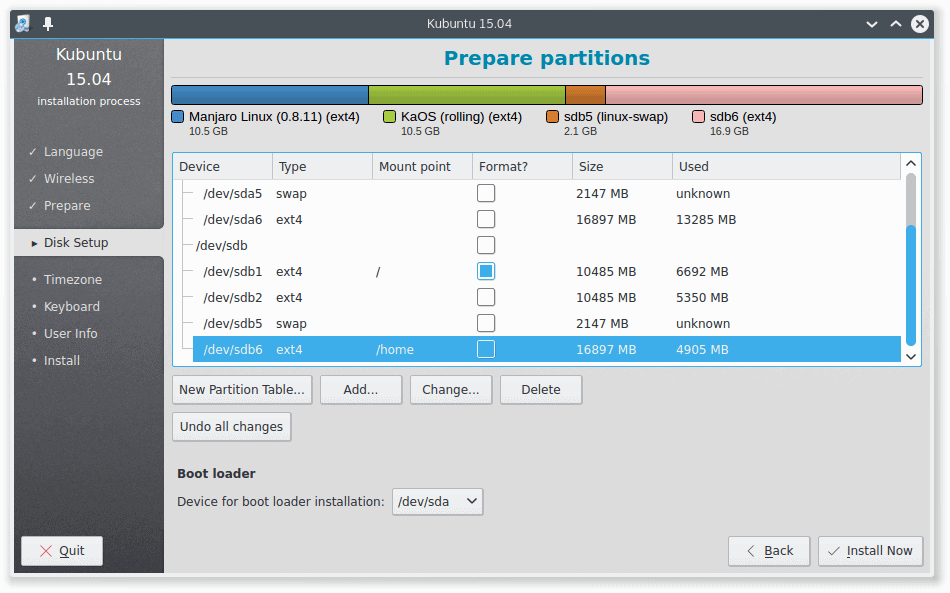Click the Format? column header
The width and height of the screenshot is (950, 593).
[522, 167]
